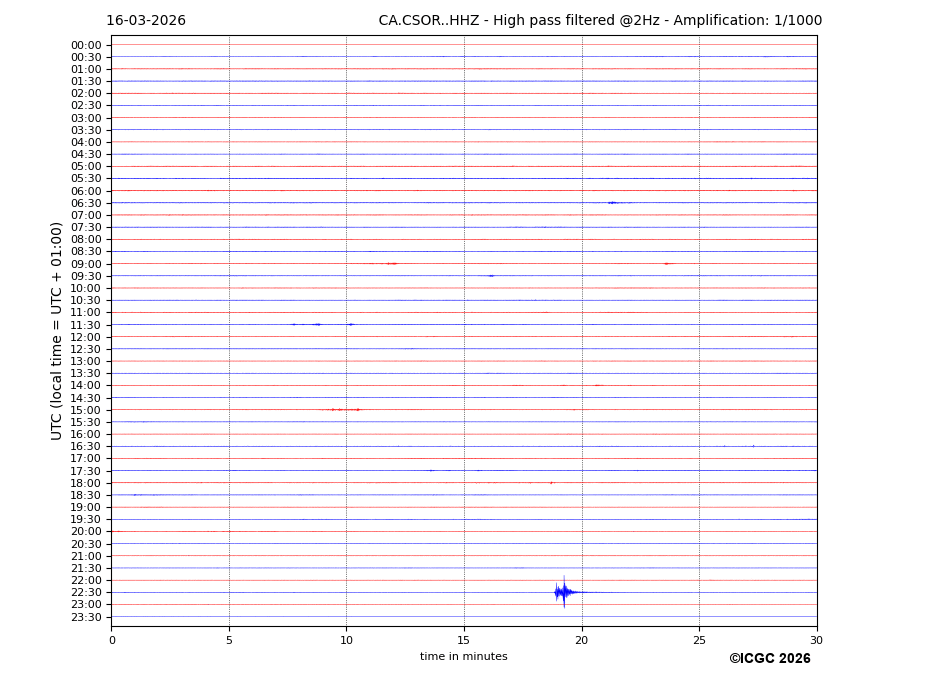The width and height of the screenshot is (927, 696).
Task: Click the large seismic event on the 22:30 trace
Action: click(x=564, y=592)
